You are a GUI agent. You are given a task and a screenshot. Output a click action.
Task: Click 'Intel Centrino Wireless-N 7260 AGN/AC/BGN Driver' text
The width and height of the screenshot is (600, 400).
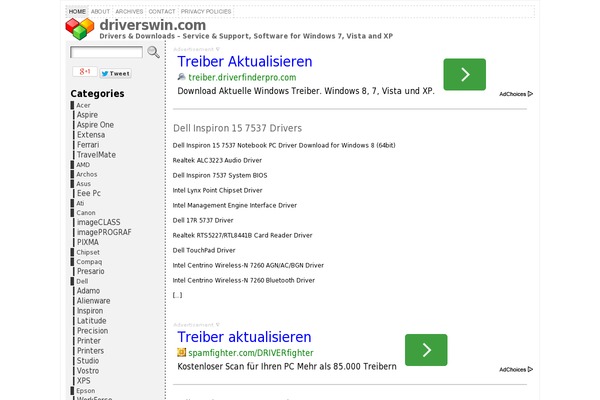248,265
